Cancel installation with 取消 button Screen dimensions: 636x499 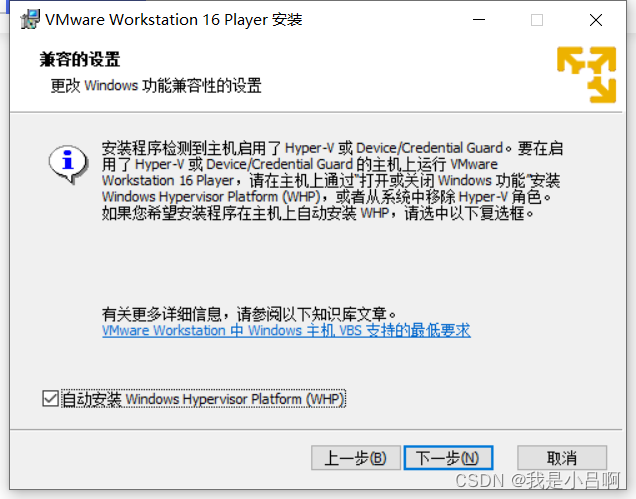tap(562, 458)
